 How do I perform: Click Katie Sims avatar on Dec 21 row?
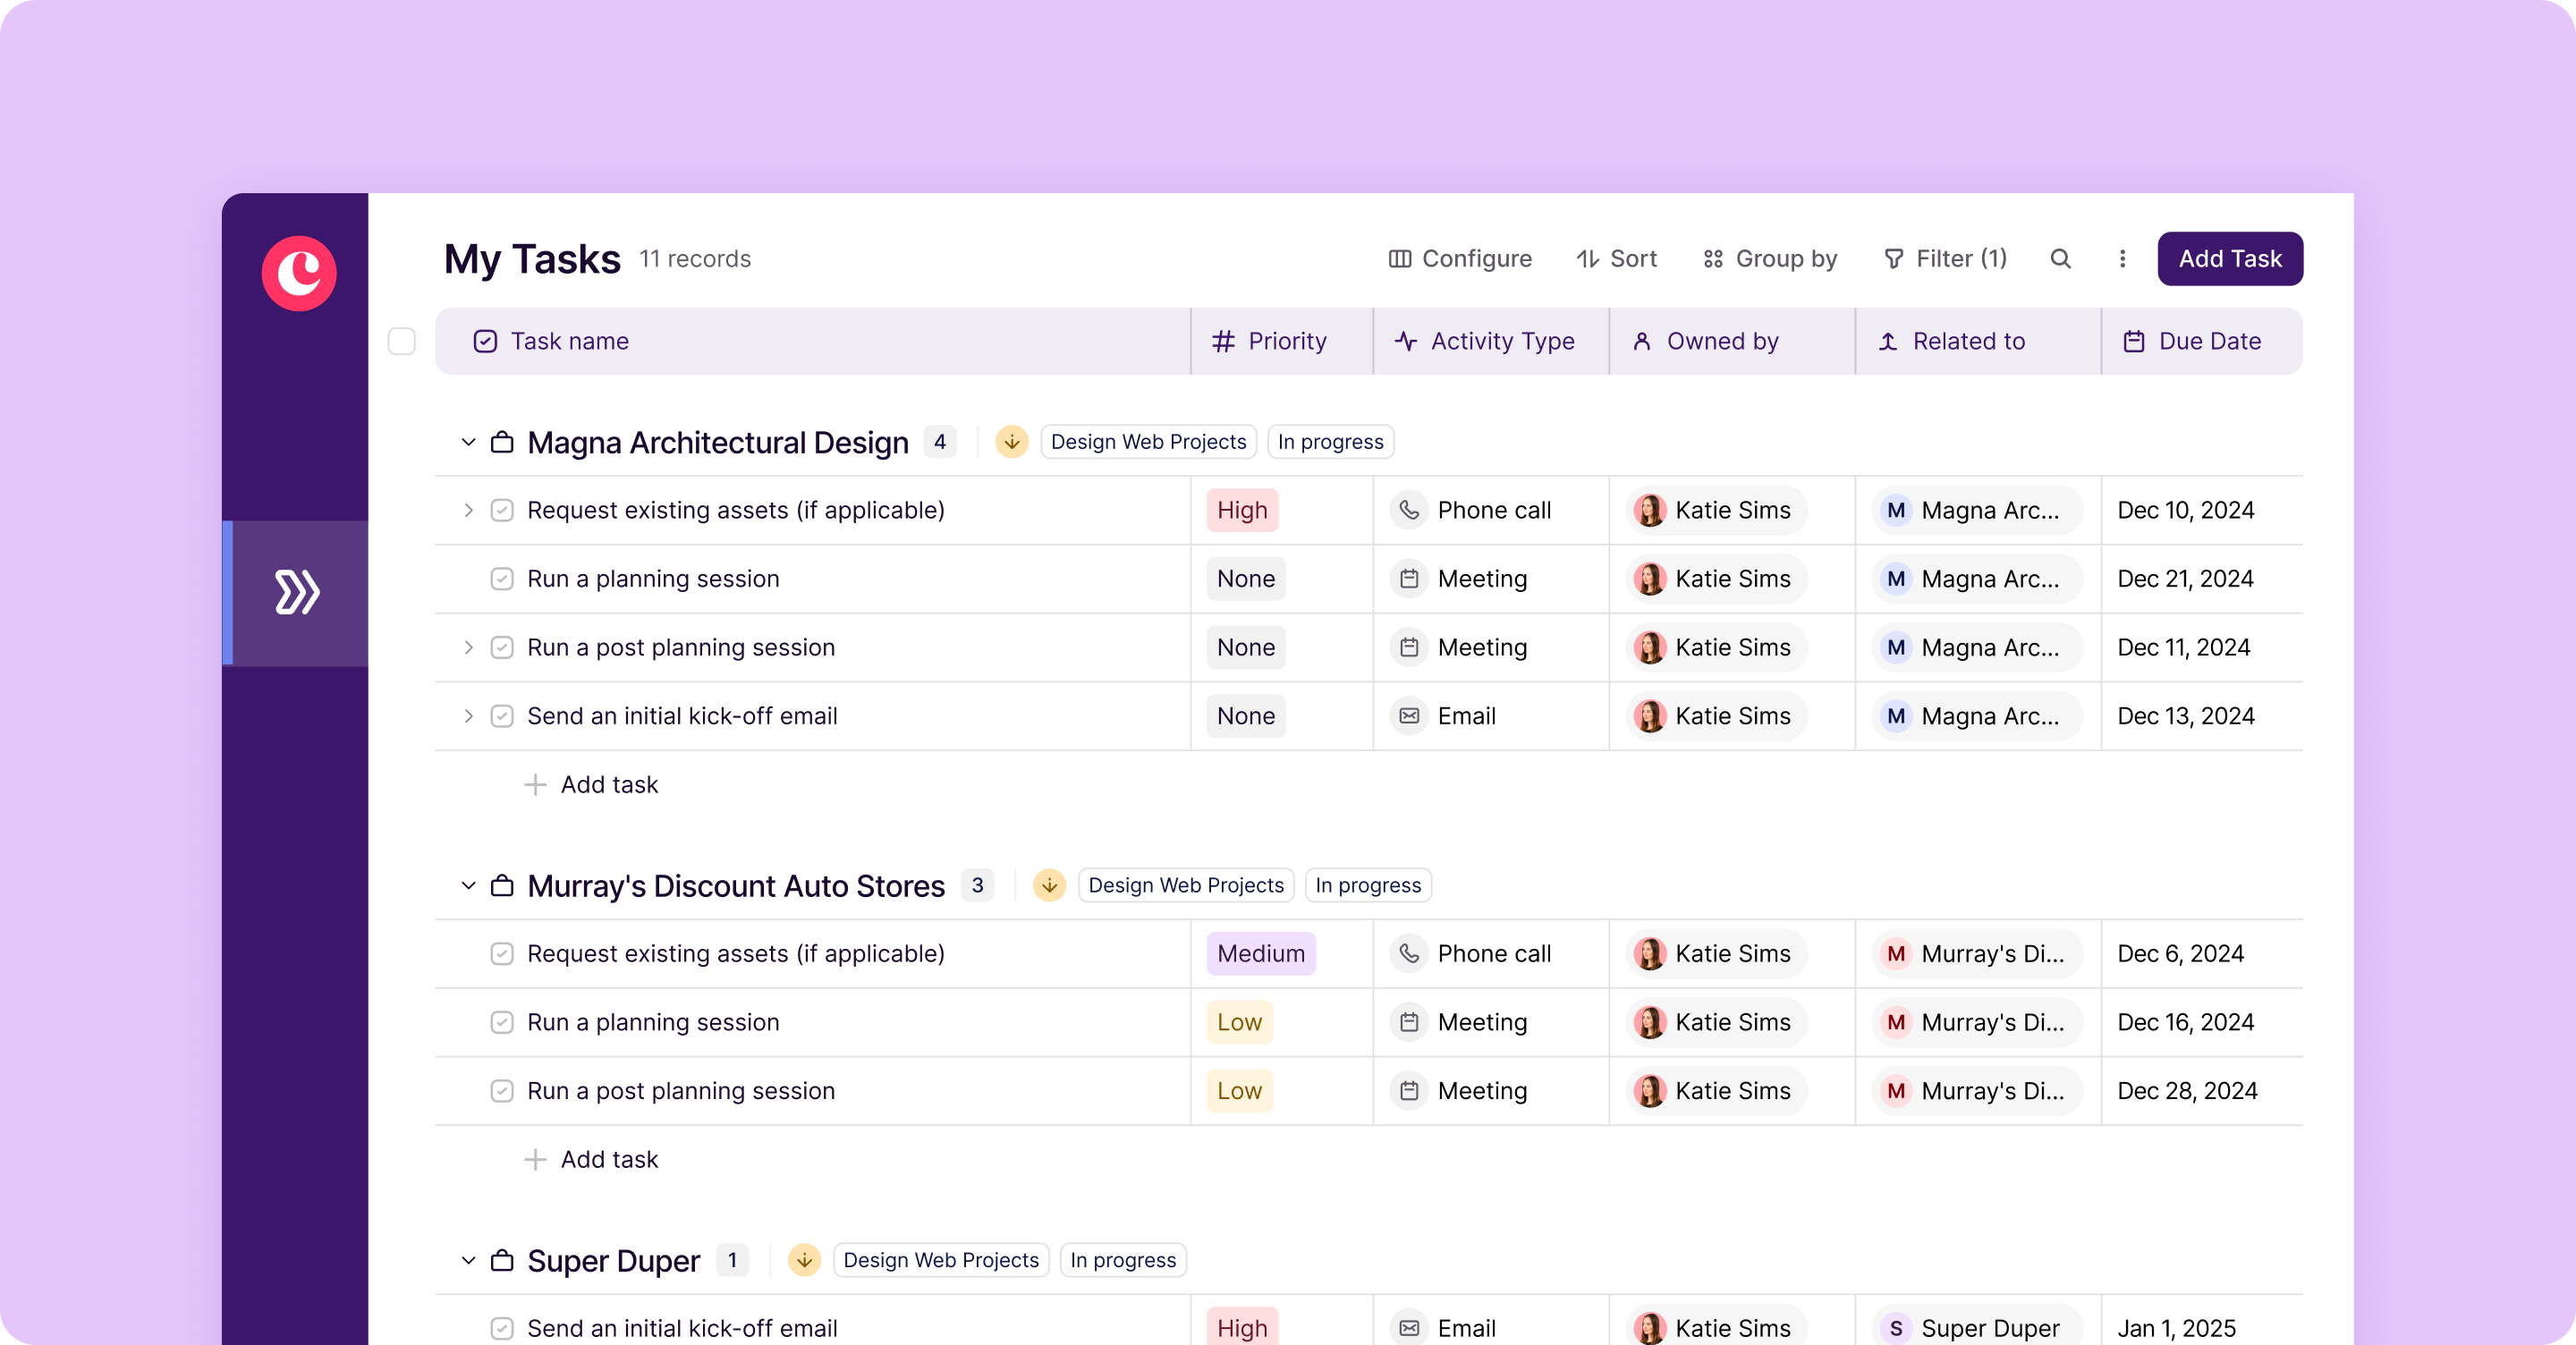click(1650, 579)
